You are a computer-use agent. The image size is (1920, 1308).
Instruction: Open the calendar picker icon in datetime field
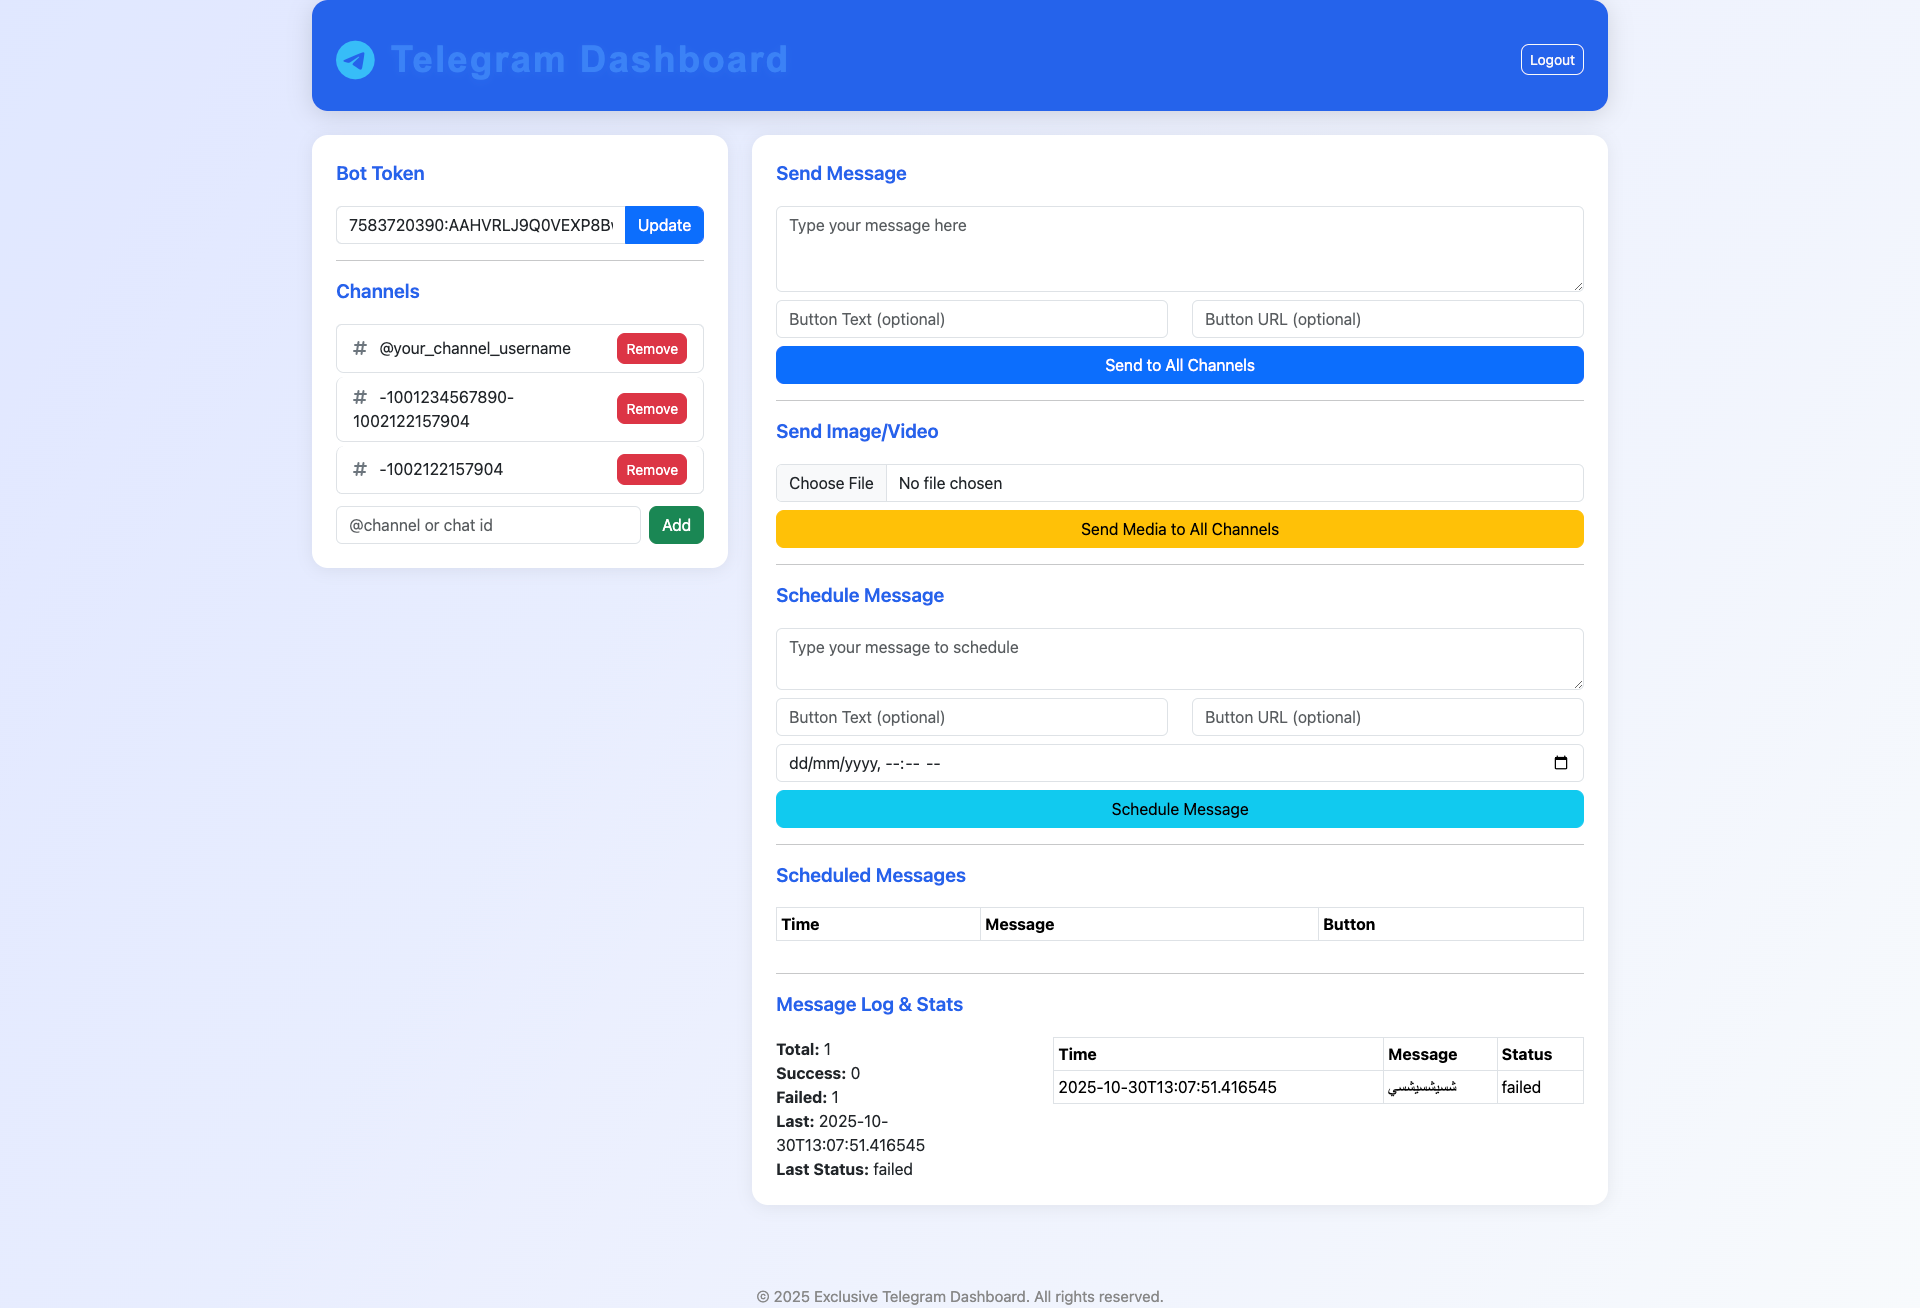tap(1560, 763)
